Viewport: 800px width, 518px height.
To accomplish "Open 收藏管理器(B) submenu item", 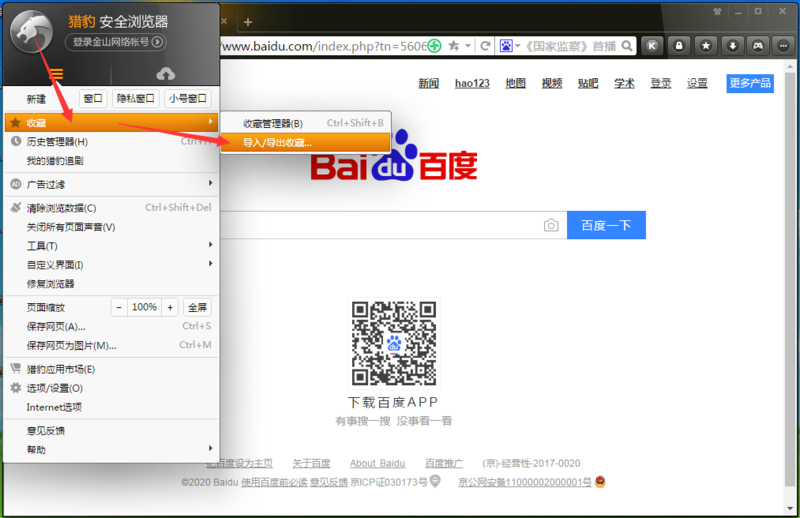I will pos(306,124).
